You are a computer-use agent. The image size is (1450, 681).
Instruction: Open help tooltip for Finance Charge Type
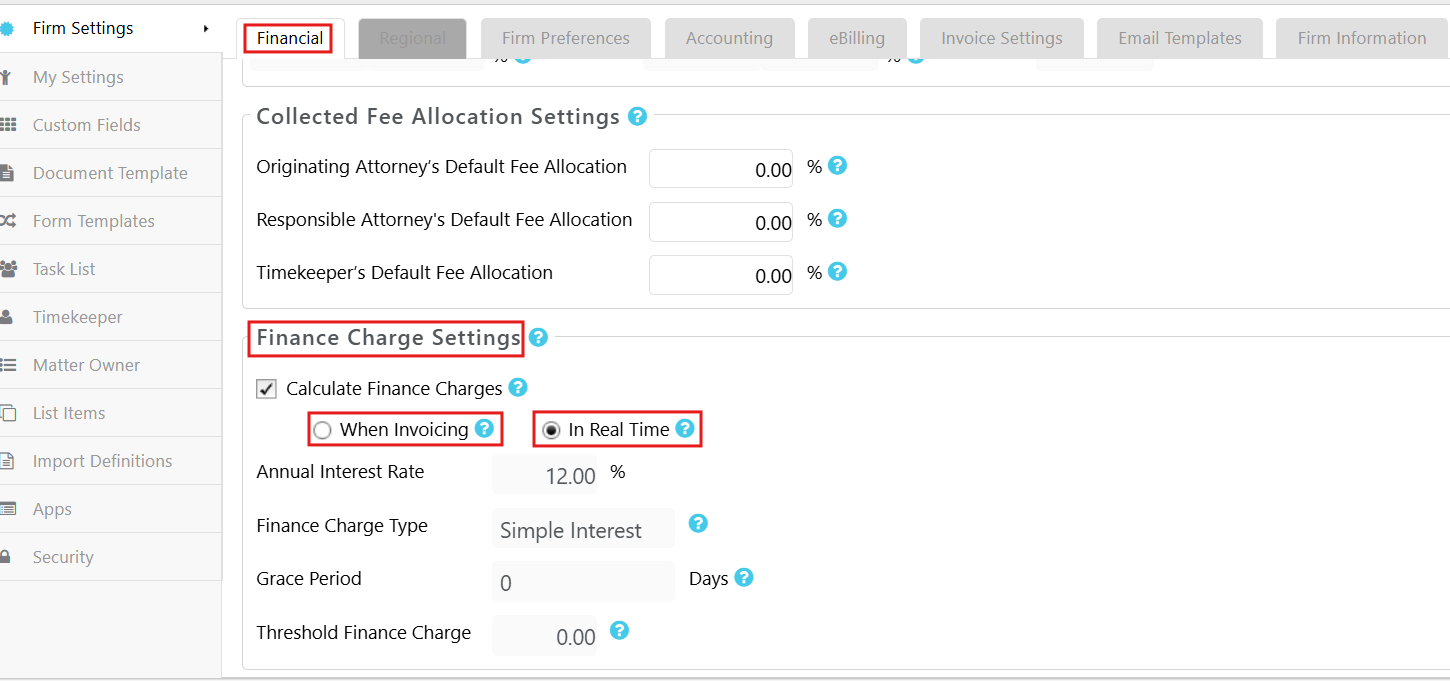click(x=698, y=523)
